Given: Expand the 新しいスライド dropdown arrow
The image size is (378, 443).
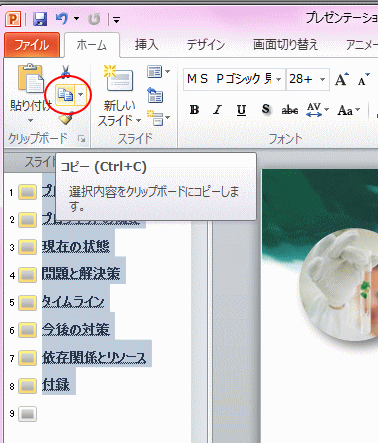Looking at the screenshot, I should [138, 120].
